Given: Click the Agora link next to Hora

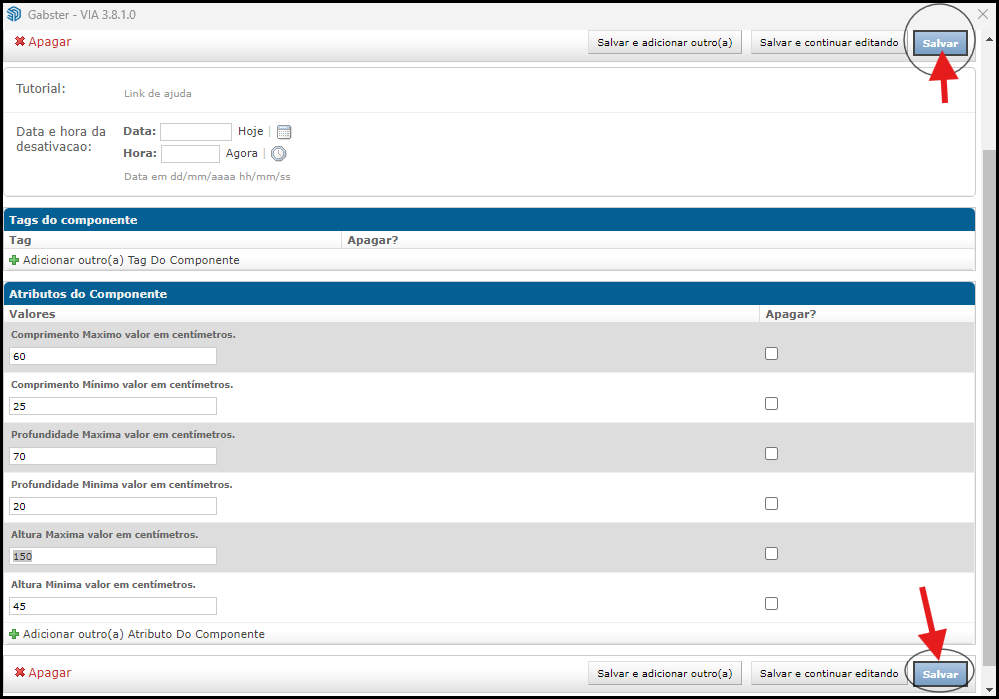Looking at the screenshot, I should pos(241,154).
